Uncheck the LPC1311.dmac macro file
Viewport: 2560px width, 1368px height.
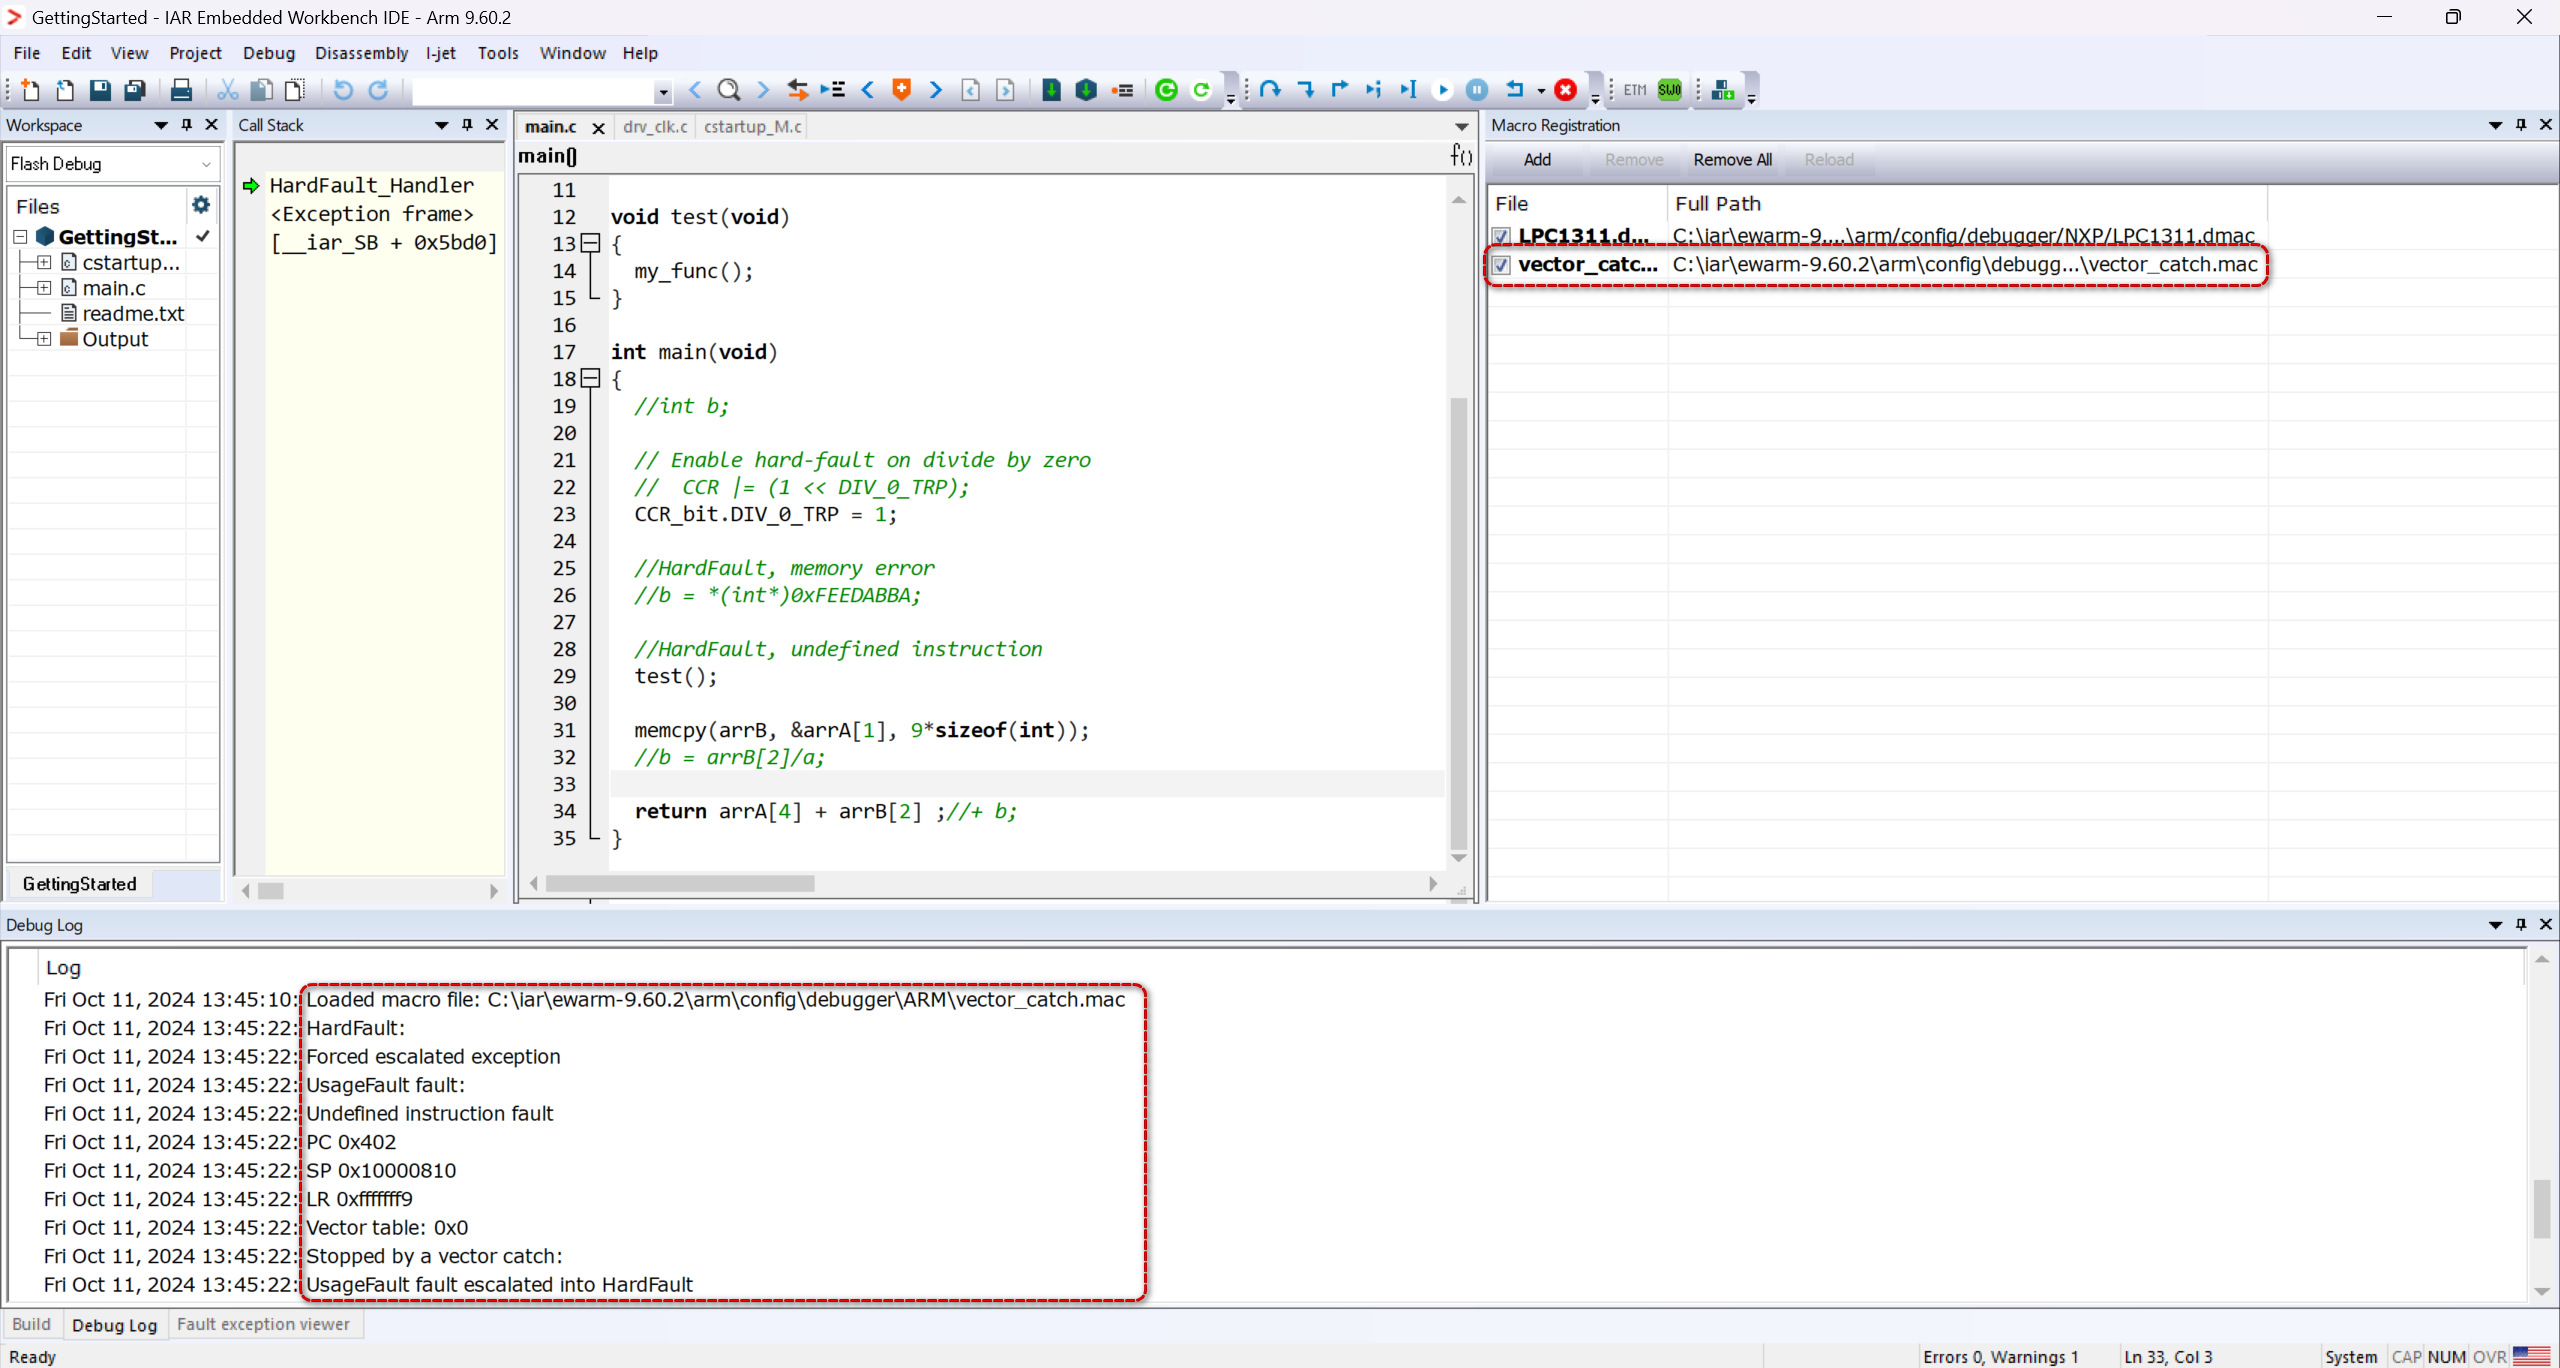click(1501, 235)
